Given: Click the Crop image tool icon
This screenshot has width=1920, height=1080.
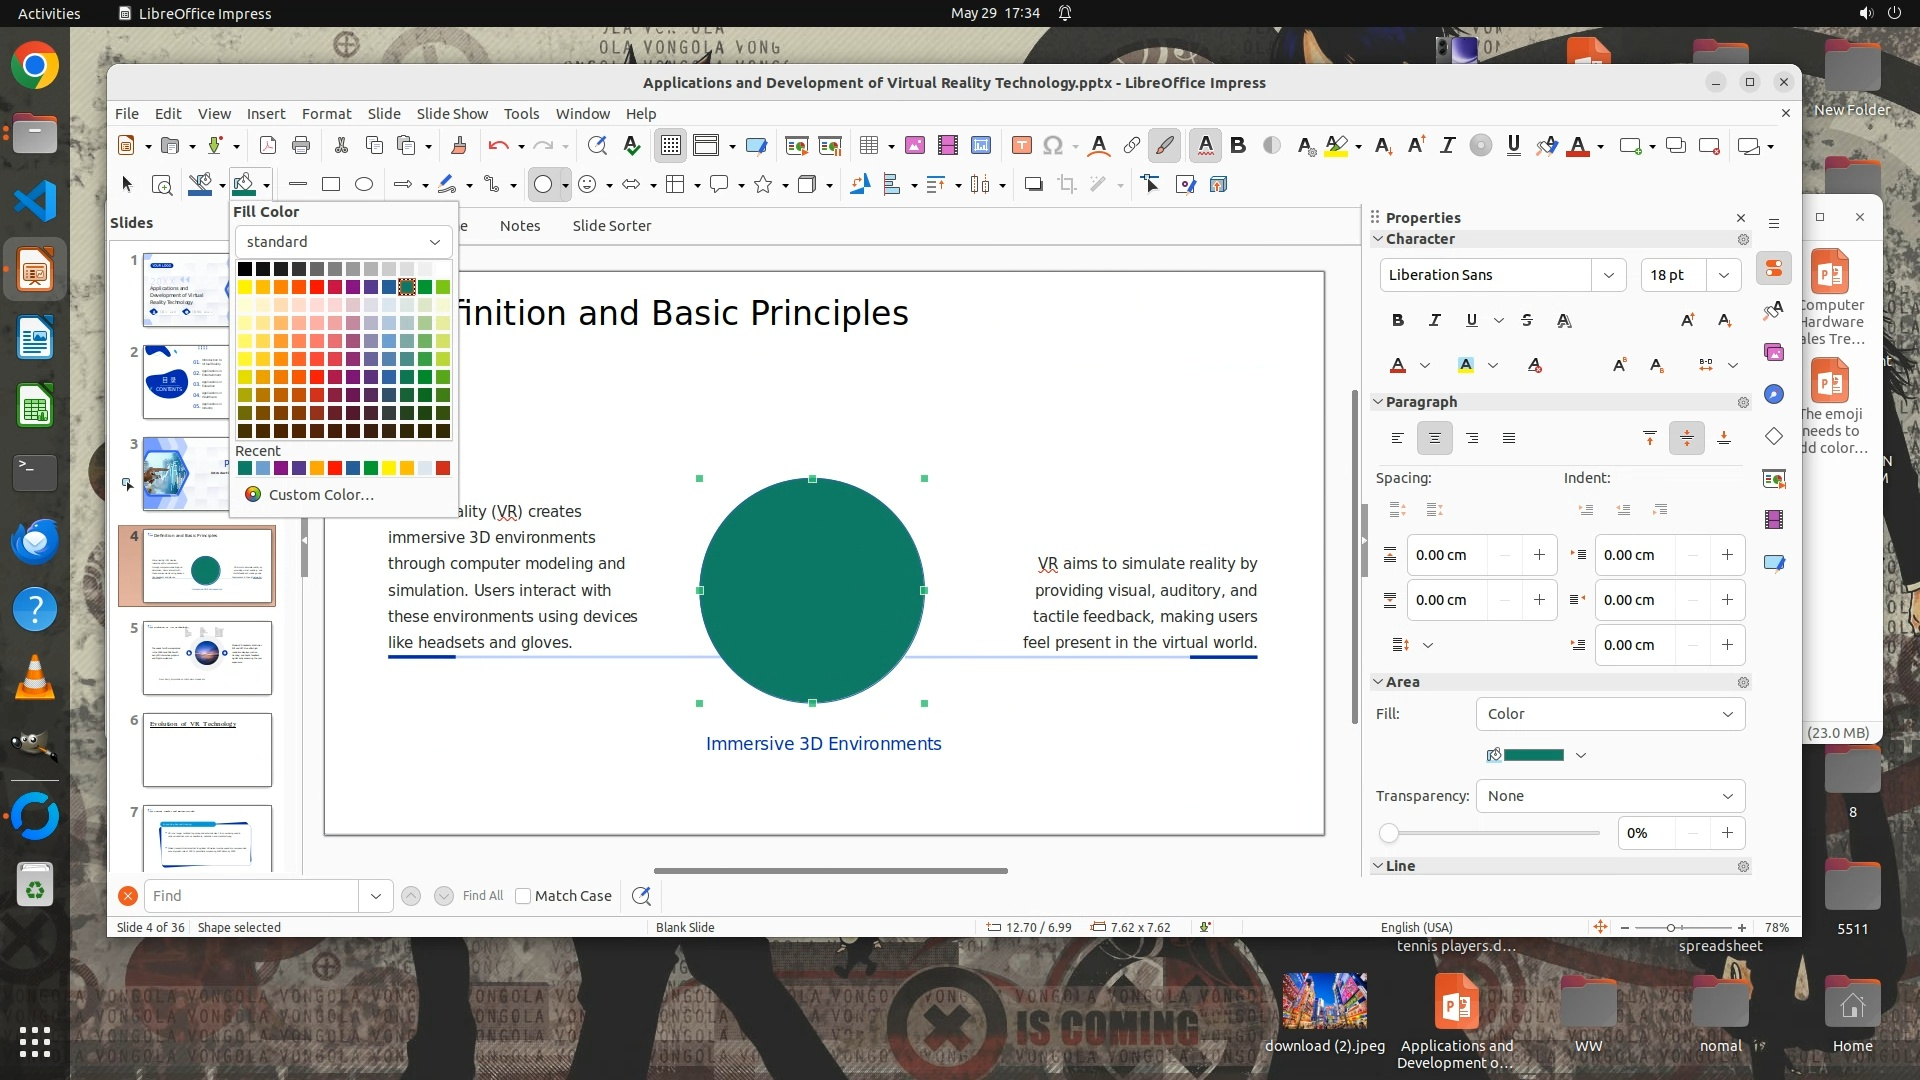Looking at the screenshot, I should click(1067, 184).
